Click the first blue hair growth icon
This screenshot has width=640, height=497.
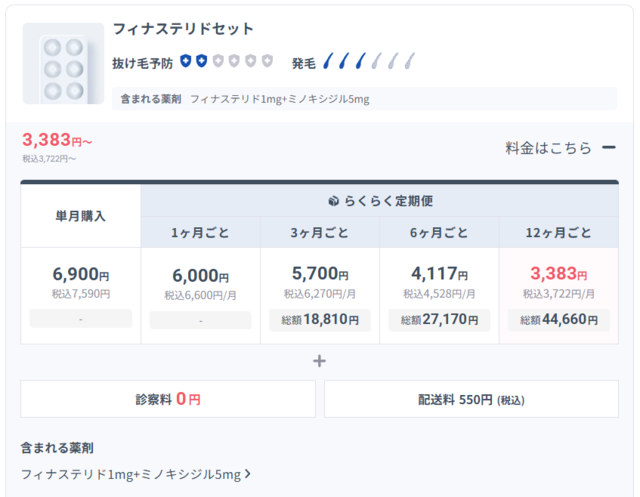327,62
